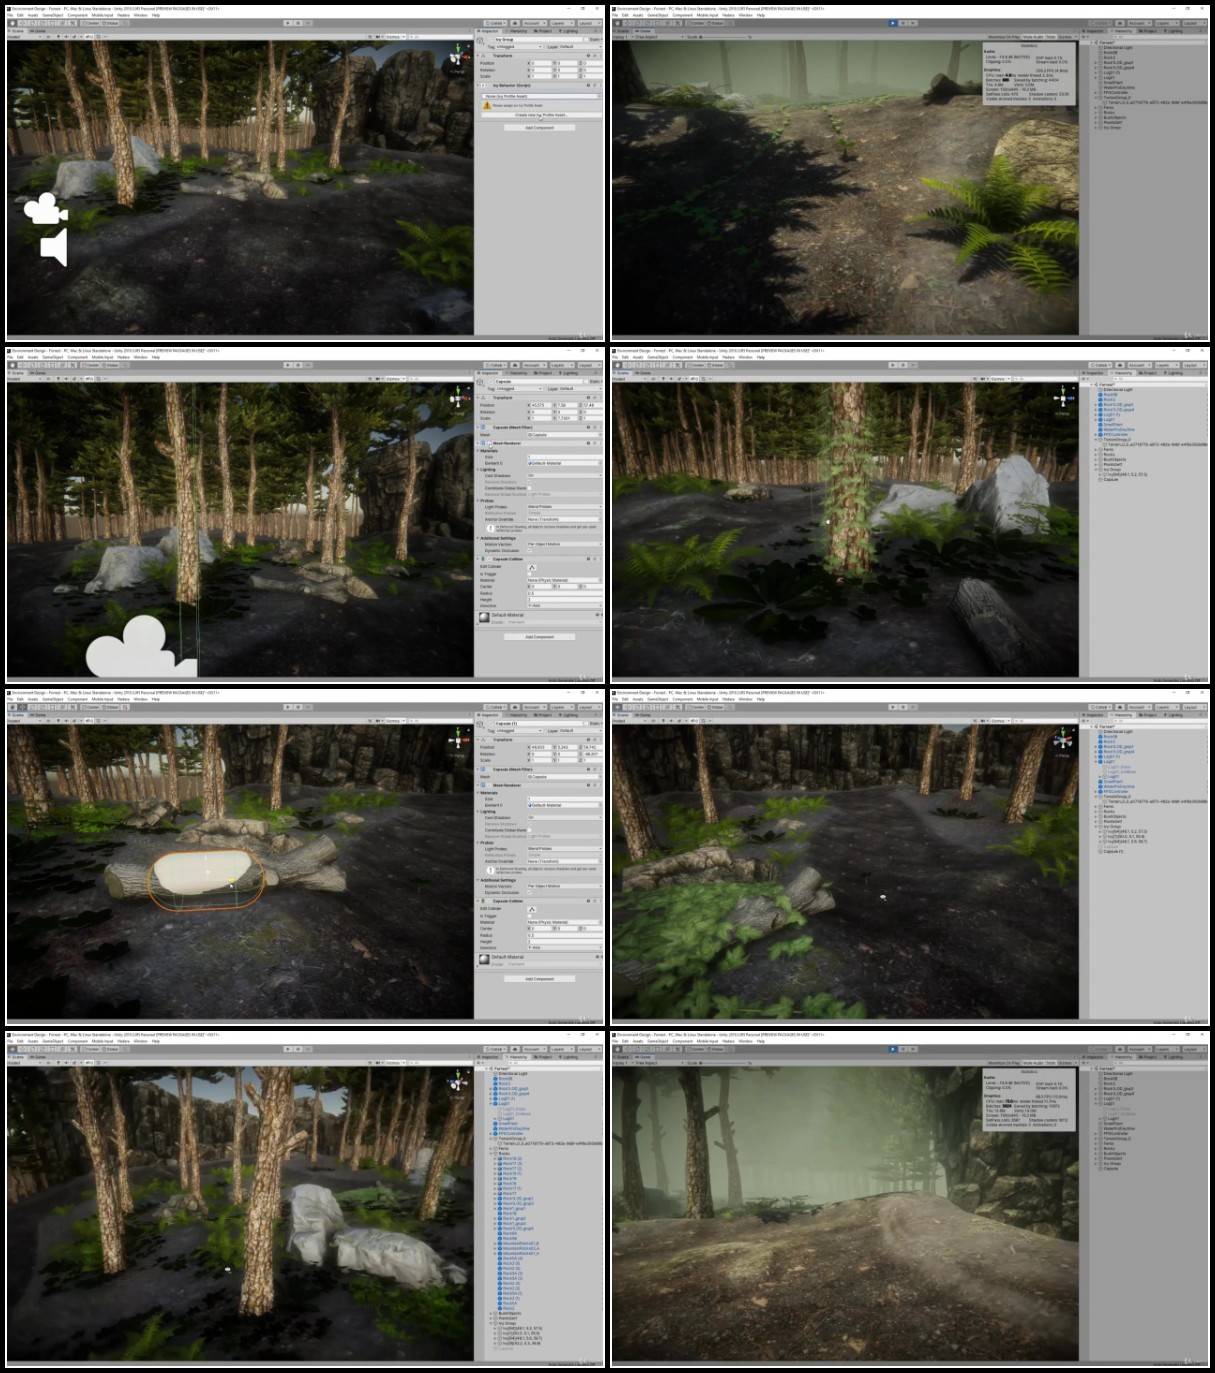The height and width of the screenshot is (1373, 1215).
Task: Click cloud services icon in Ivy Group inspector window
Action: [514, 23]
